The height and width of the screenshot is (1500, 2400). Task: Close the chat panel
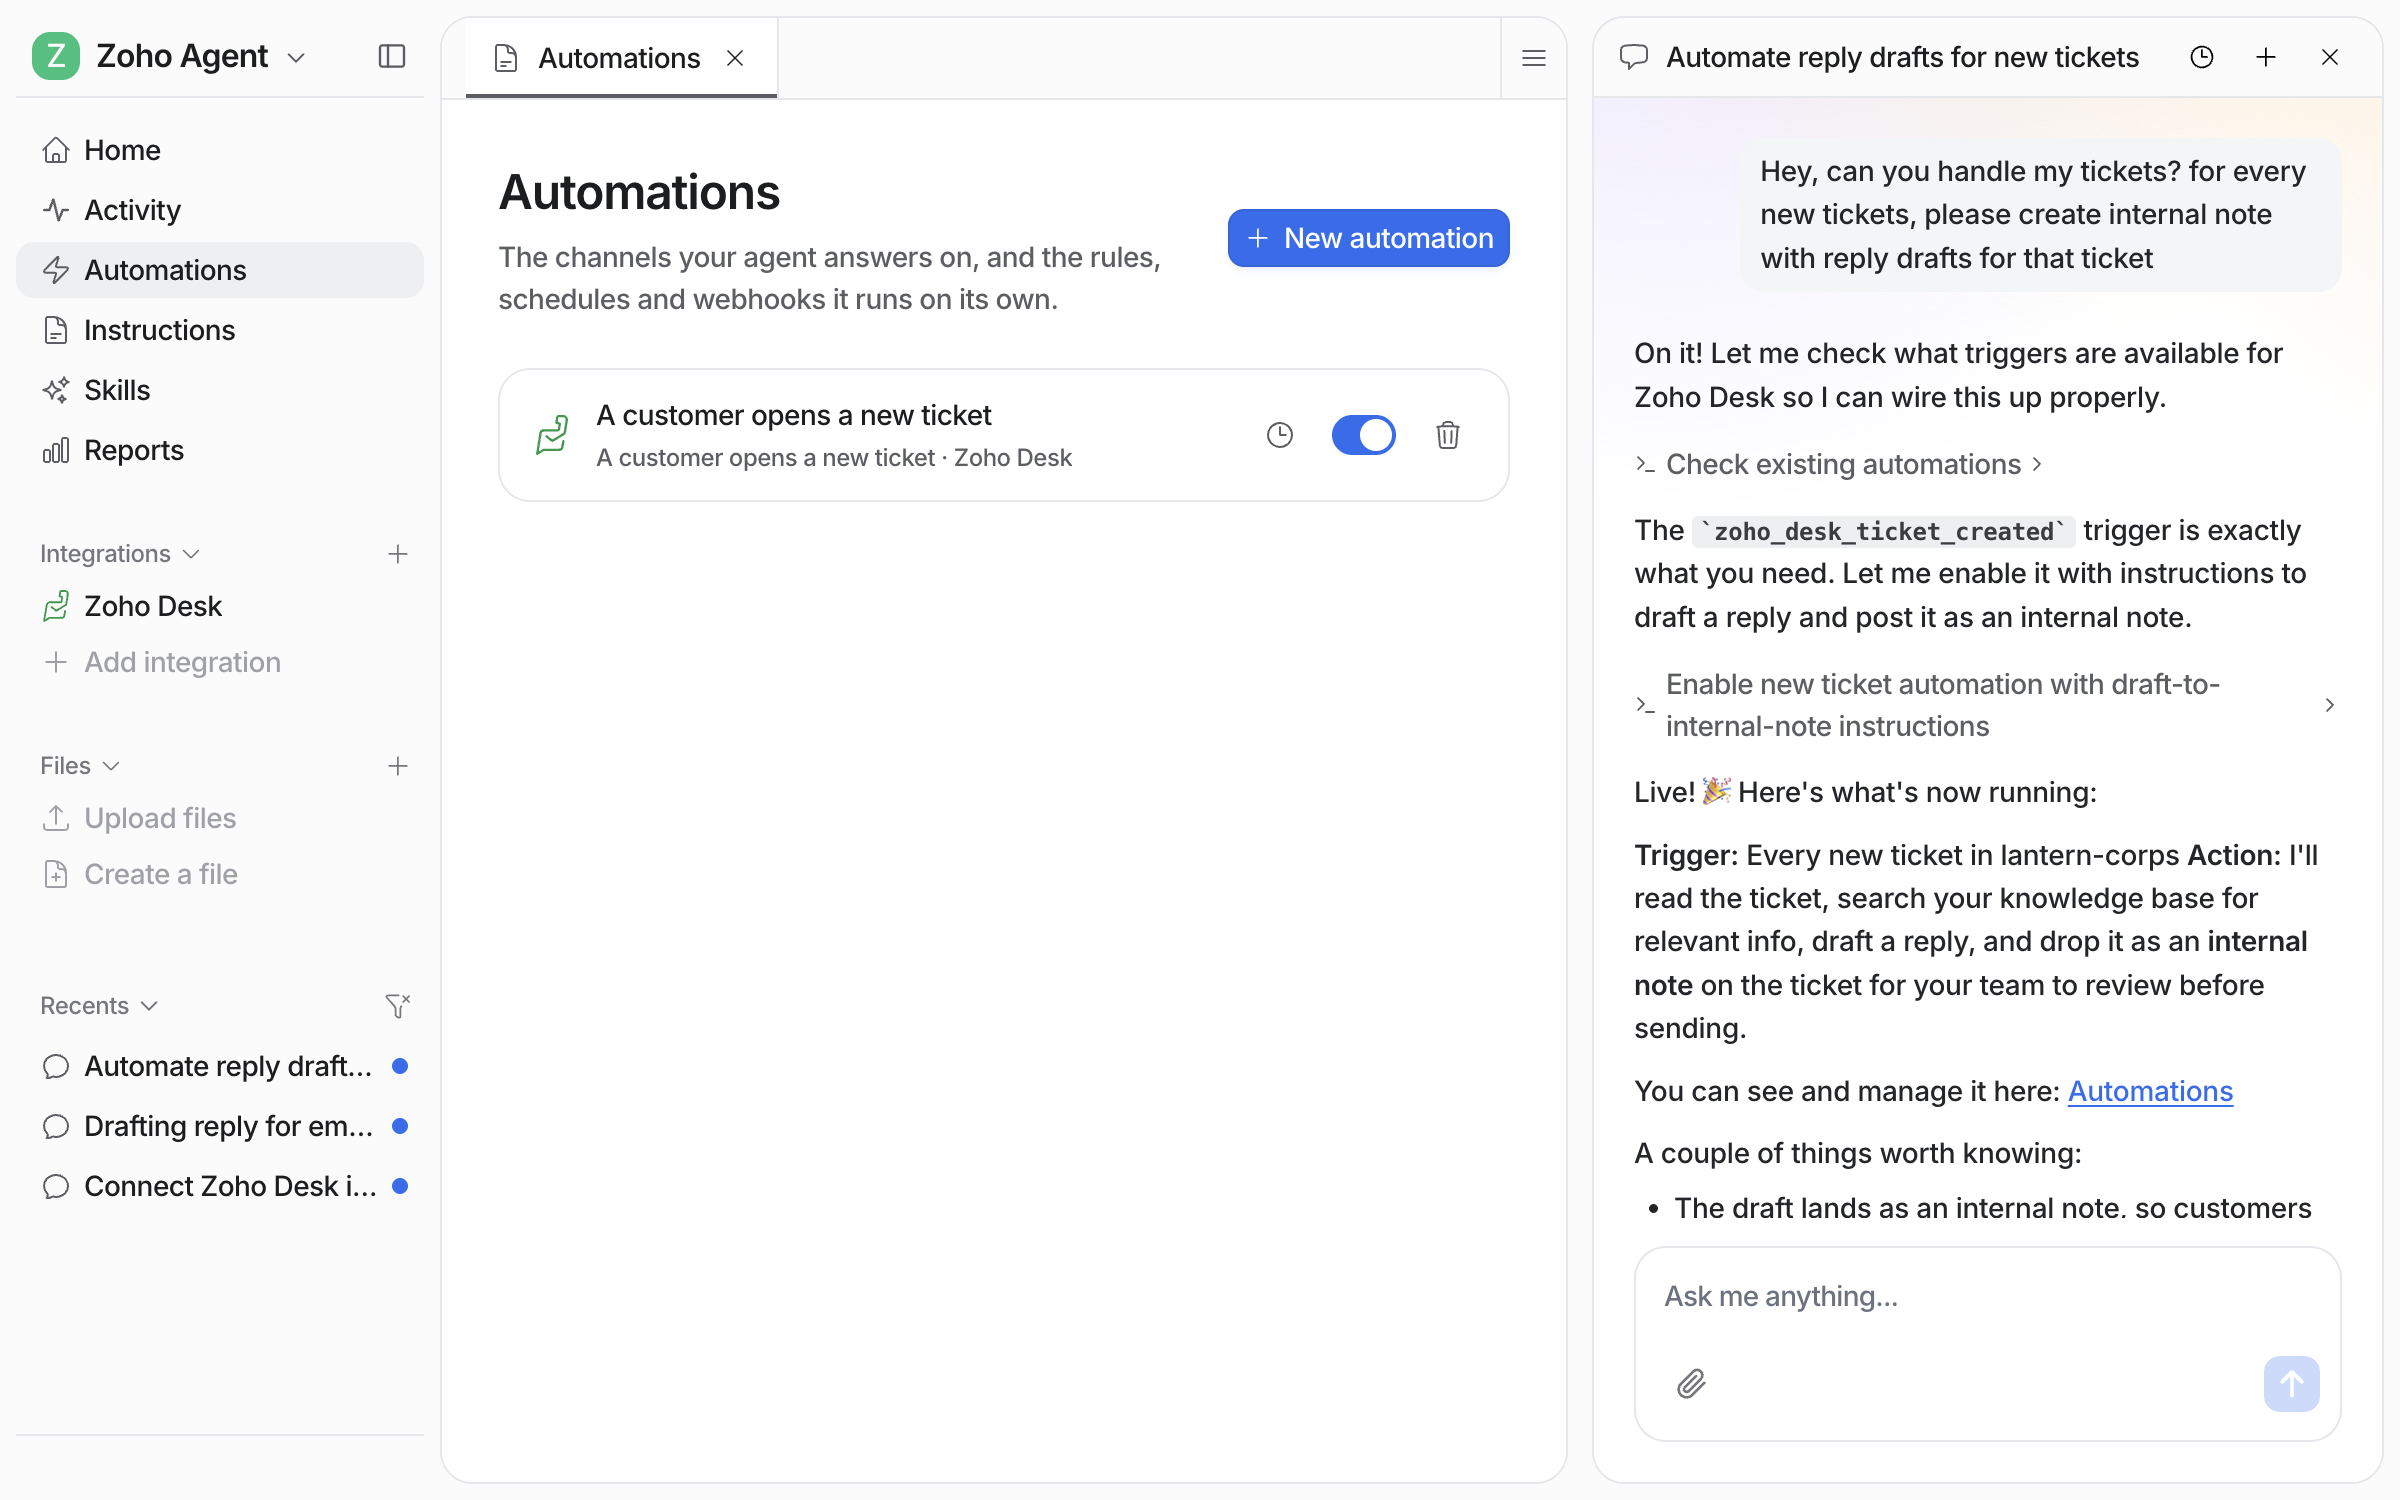coord(2330,57)
